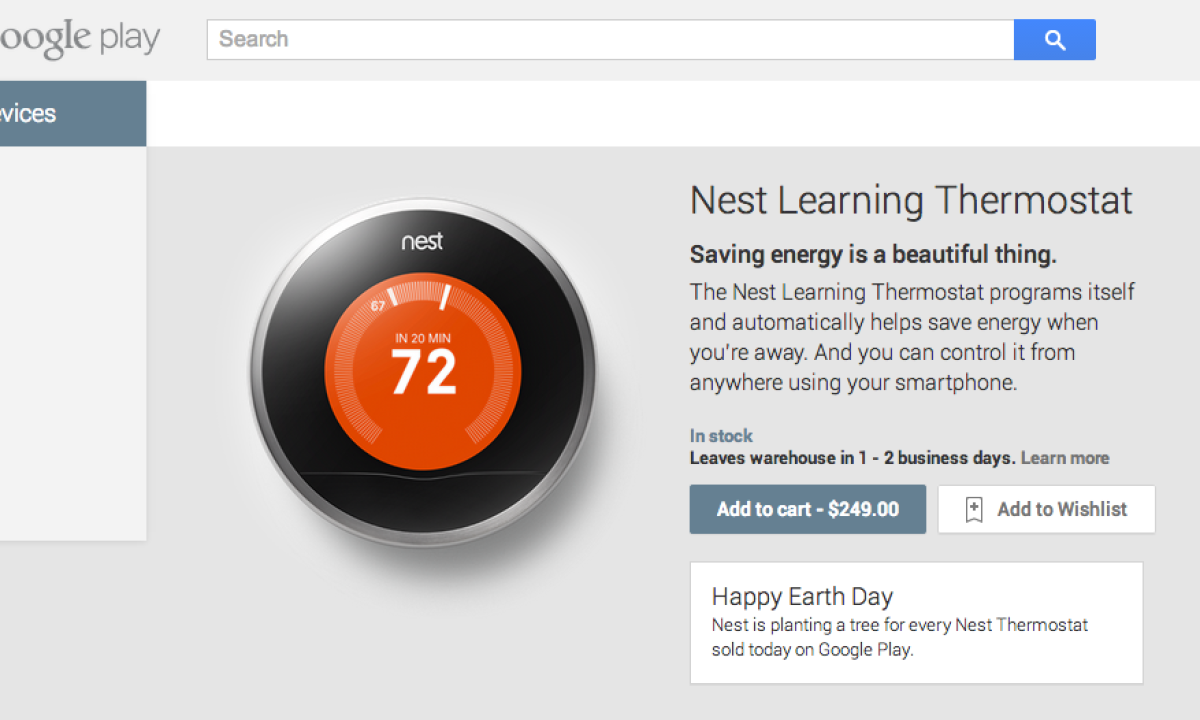1200x720 pixels.
Task: Click the Nest Learning Thermostat product title
Action: tap(911, 201)
